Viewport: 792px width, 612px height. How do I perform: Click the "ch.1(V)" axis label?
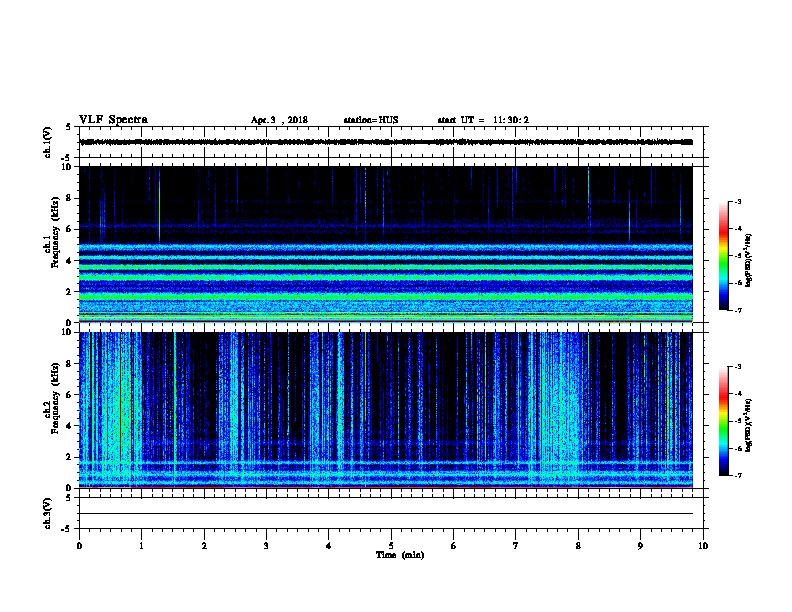48,142
